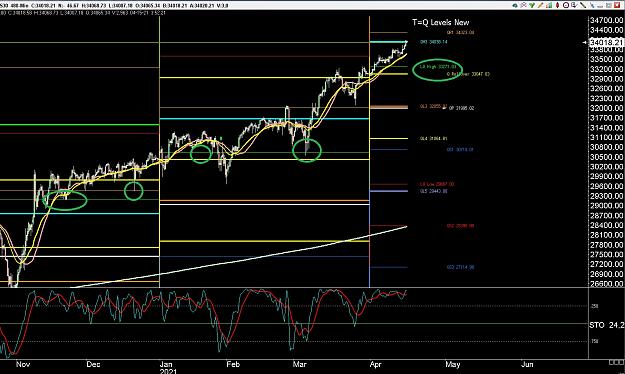Click the 29300.00 price axis label
This screenshot has height=374, width=625.
pos(607,196)
